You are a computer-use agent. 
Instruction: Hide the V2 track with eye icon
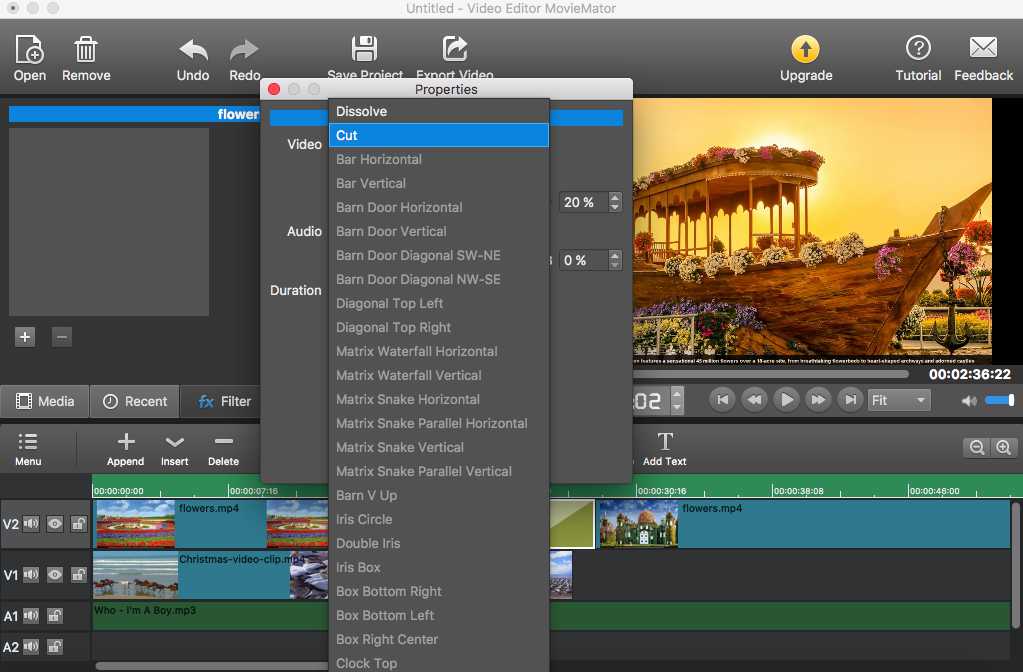55,523
